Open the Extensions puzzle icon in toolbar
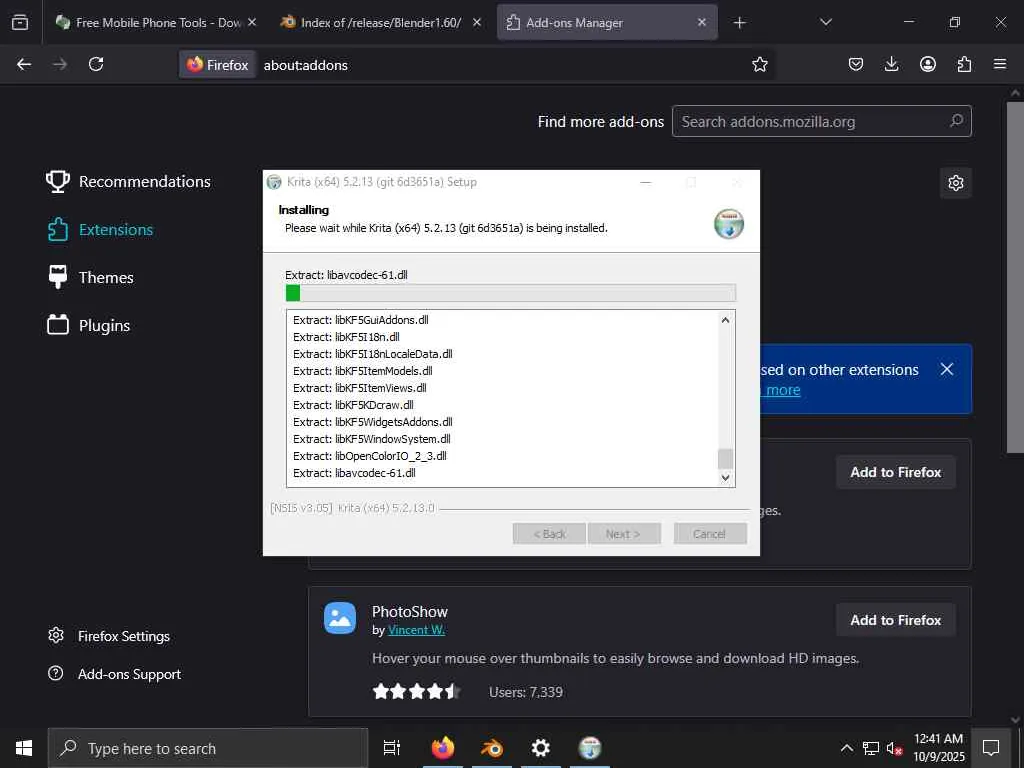The height and width of the screenshot is (768, 1024). (964, 64)
